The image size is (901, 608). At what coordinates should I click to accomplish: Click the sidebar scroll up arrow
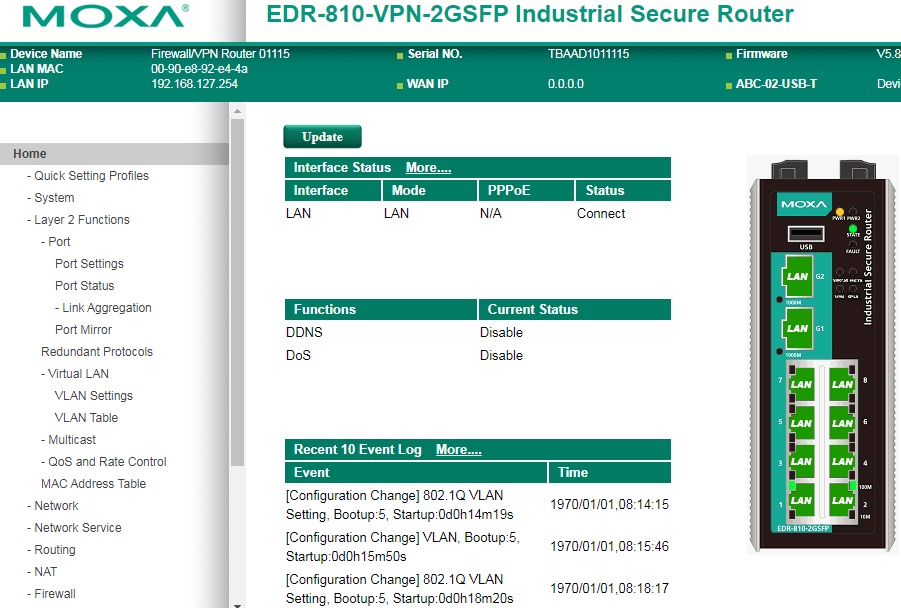(x=237, y=111)
